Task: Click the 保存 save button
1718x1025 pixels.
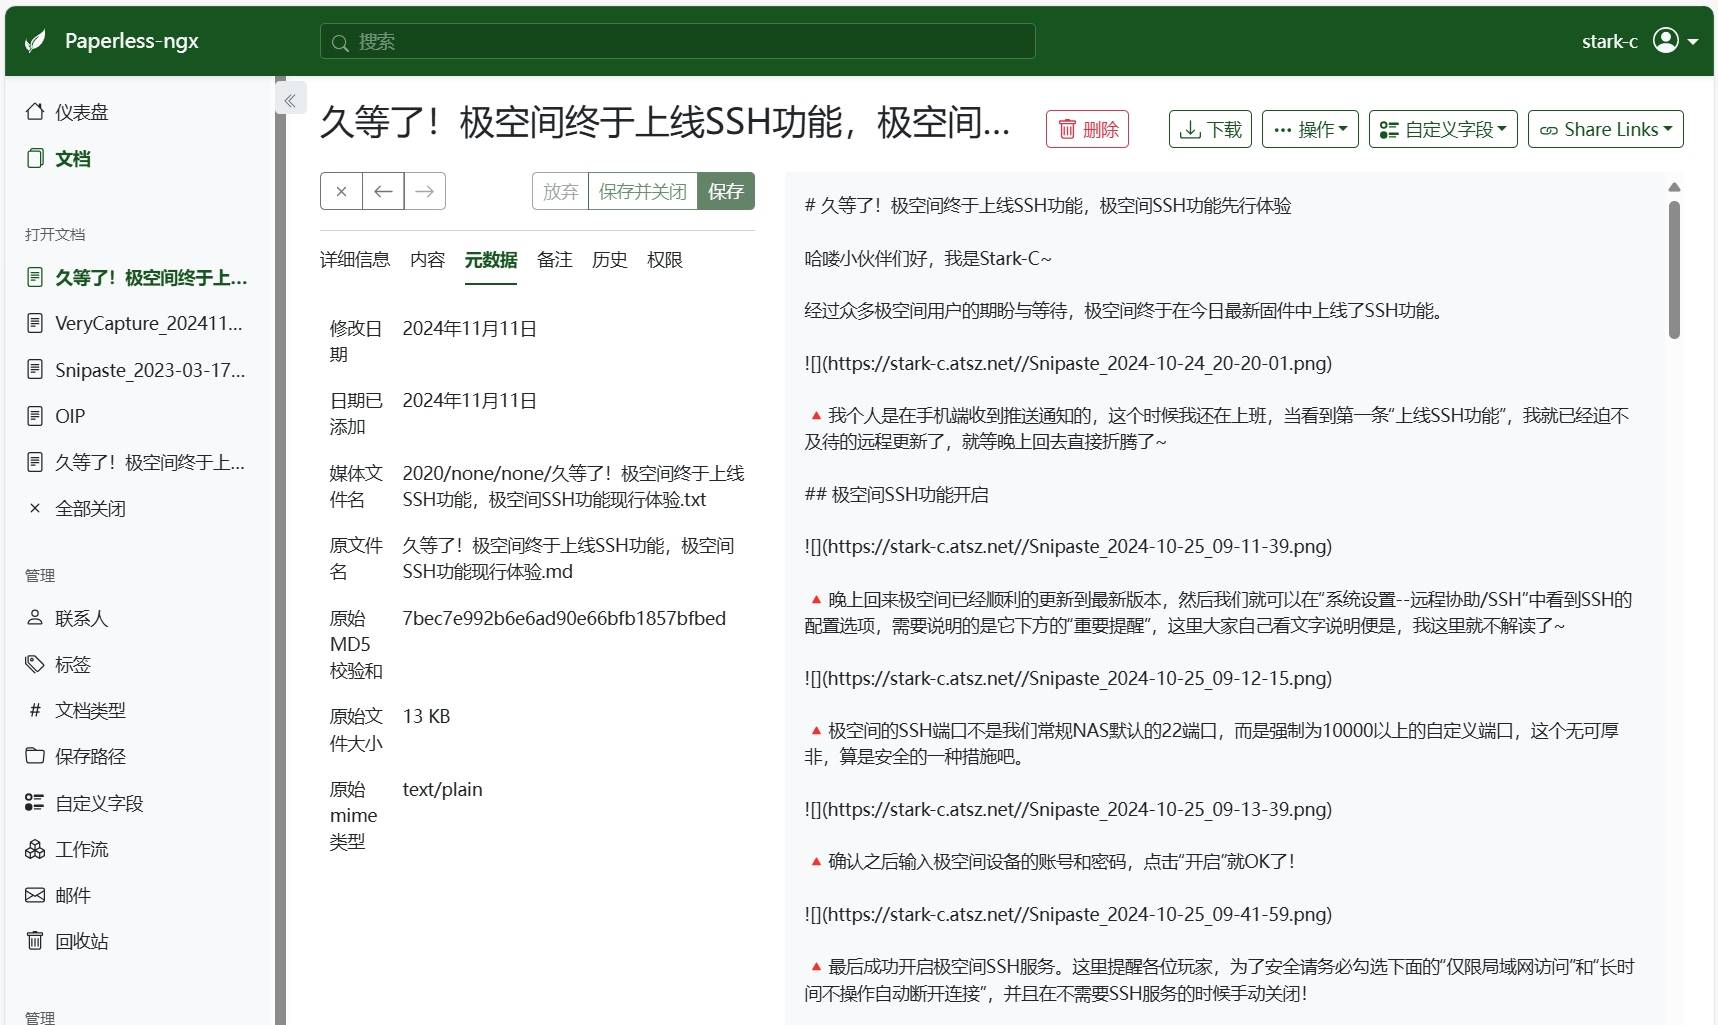Action: point(726,191)
